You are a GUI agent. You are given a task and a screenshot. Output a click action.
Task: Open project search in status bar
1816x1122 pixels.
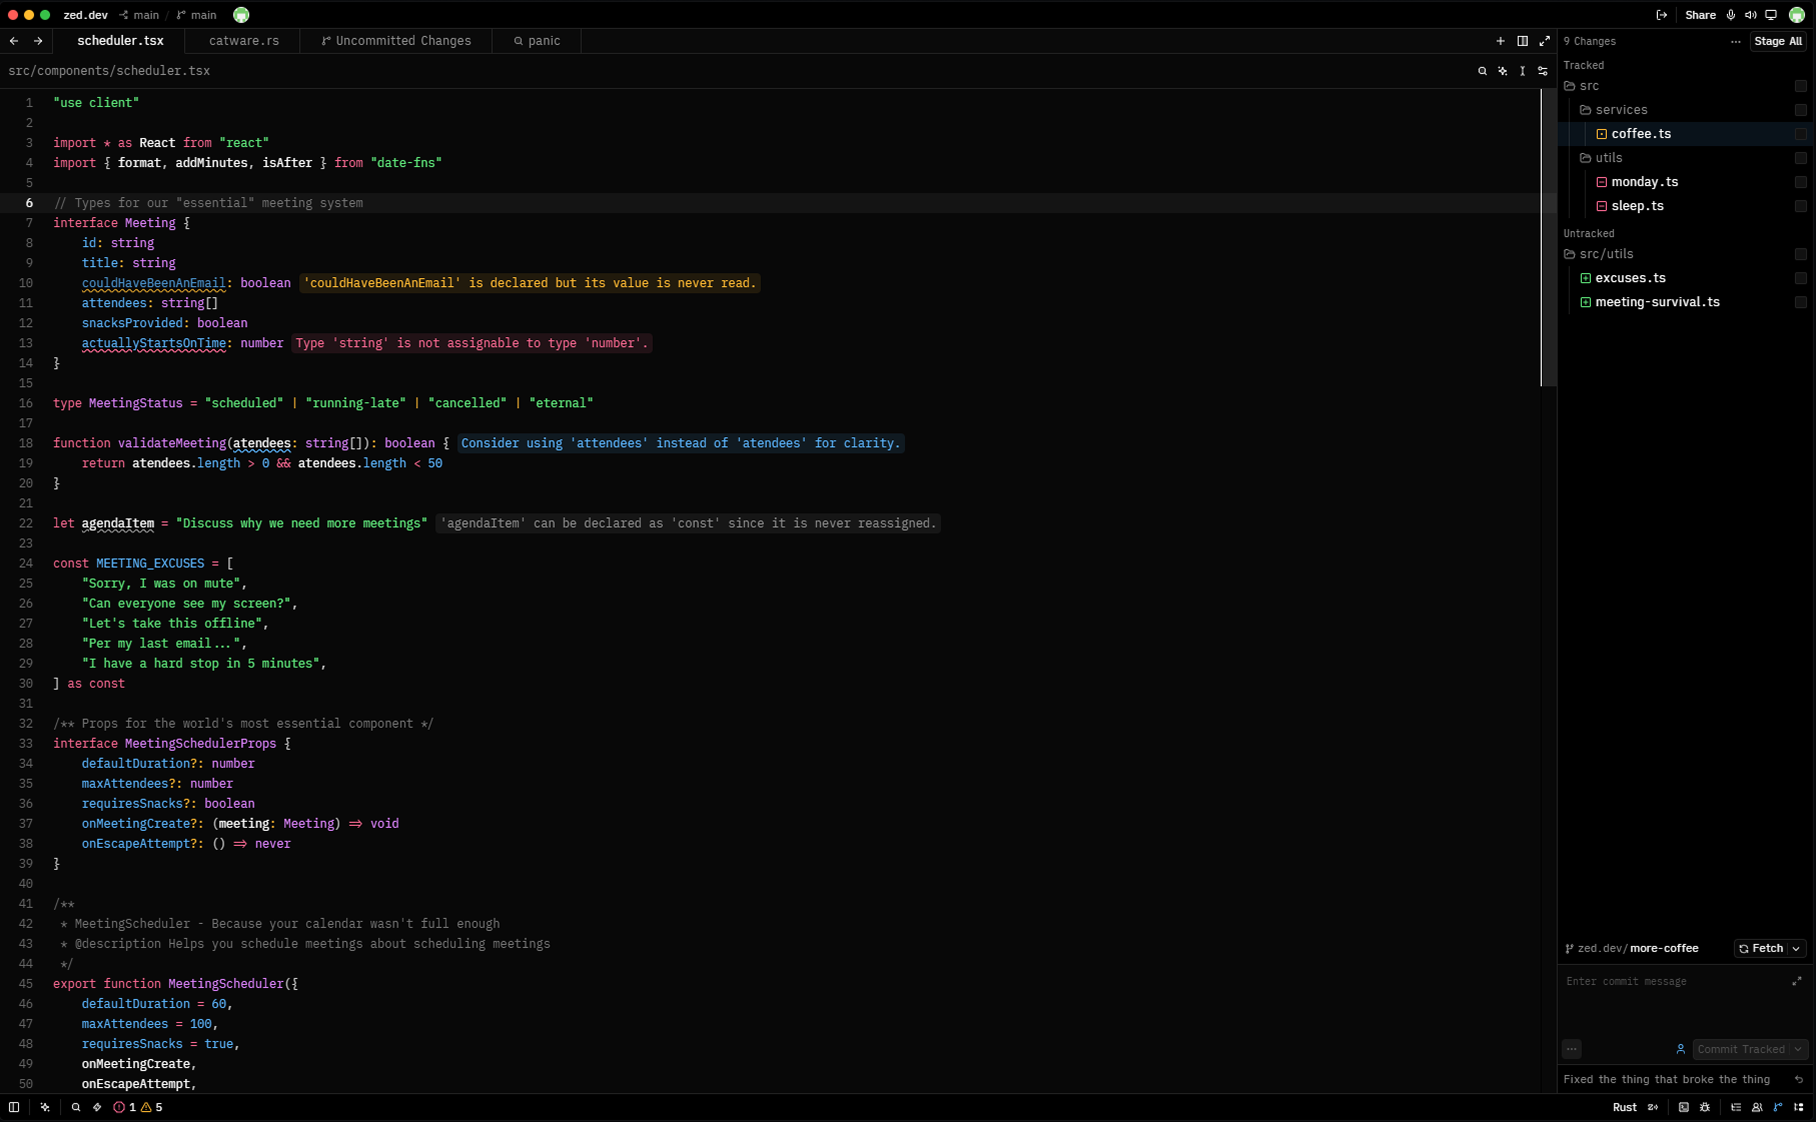click(x=76, y=1107)
